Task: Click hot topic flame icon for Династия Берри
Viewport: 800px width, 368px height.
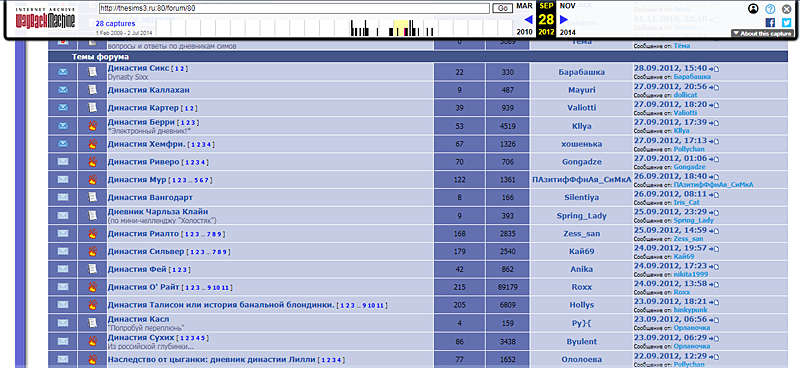Action: coord(92,126)
